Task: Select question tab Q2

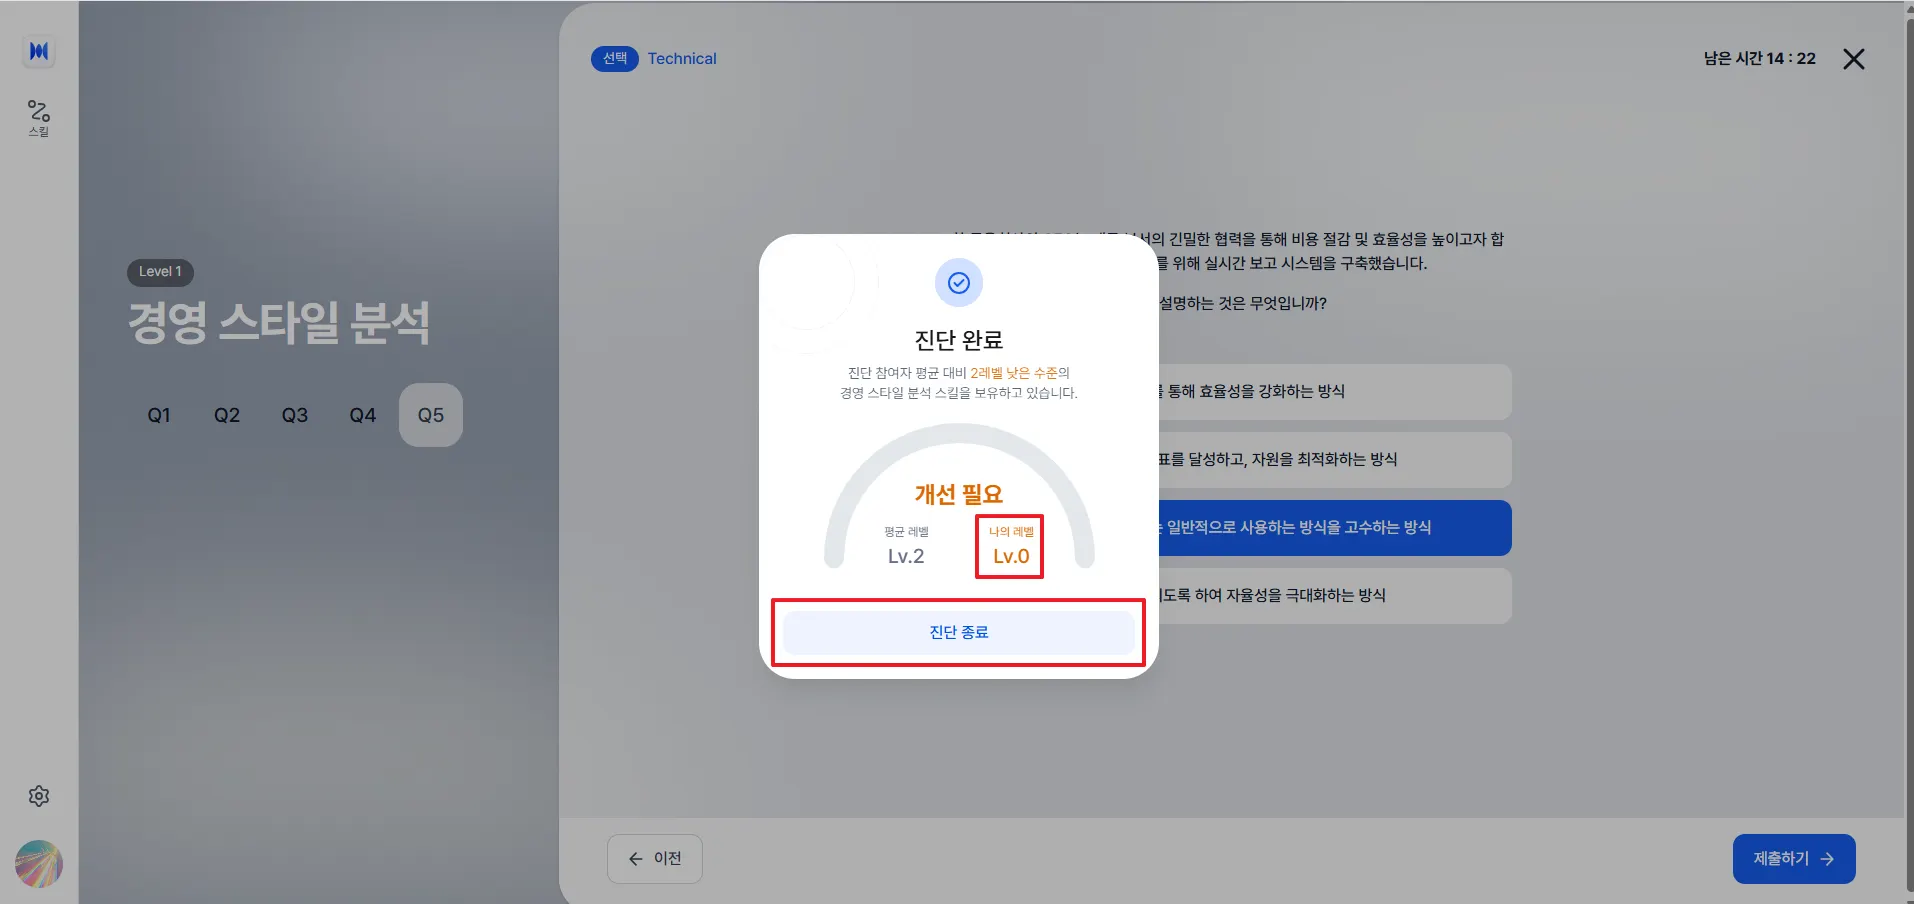Action: click(227, 415)
